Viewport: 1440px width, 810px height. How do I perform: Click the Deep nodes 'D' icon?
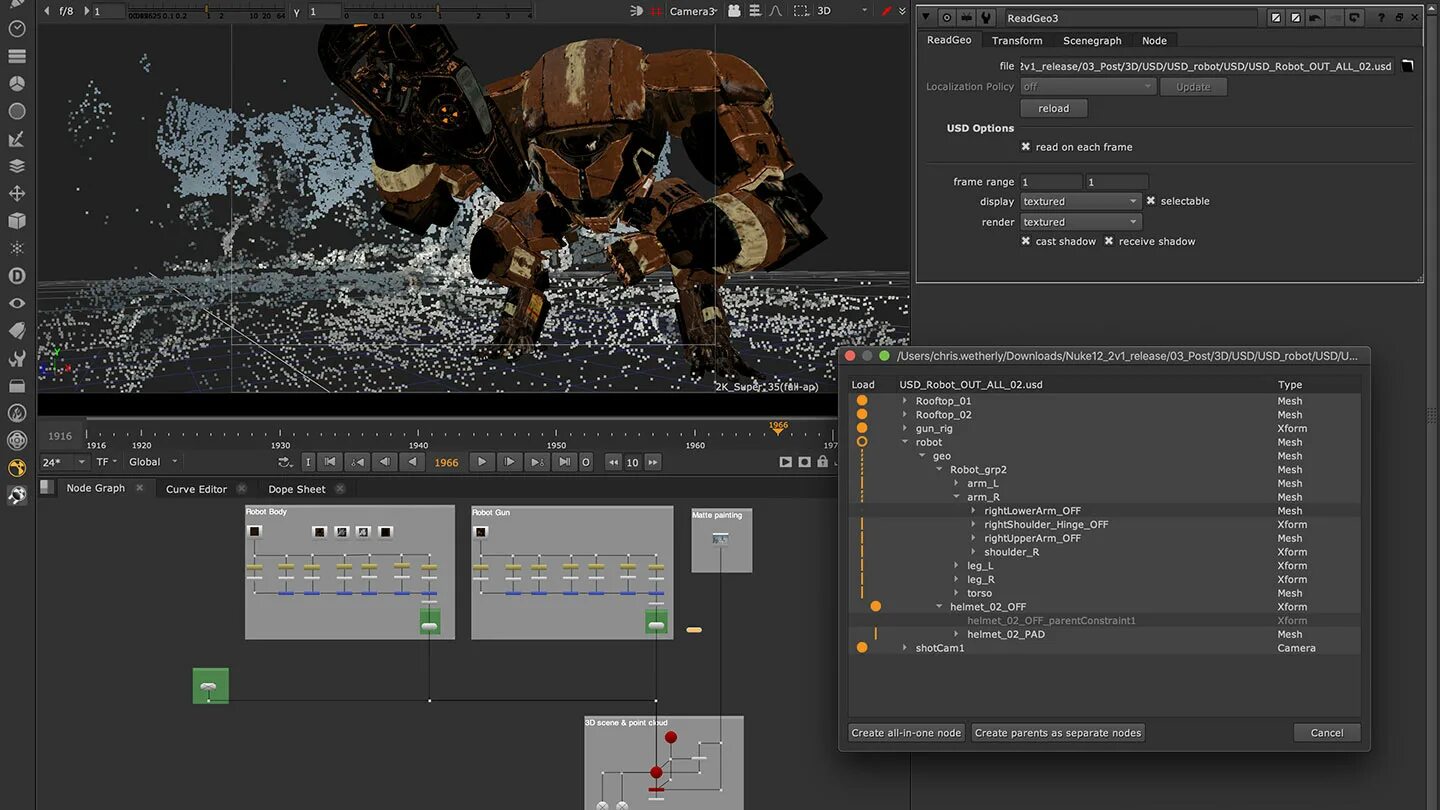click(x=17, y=276)
